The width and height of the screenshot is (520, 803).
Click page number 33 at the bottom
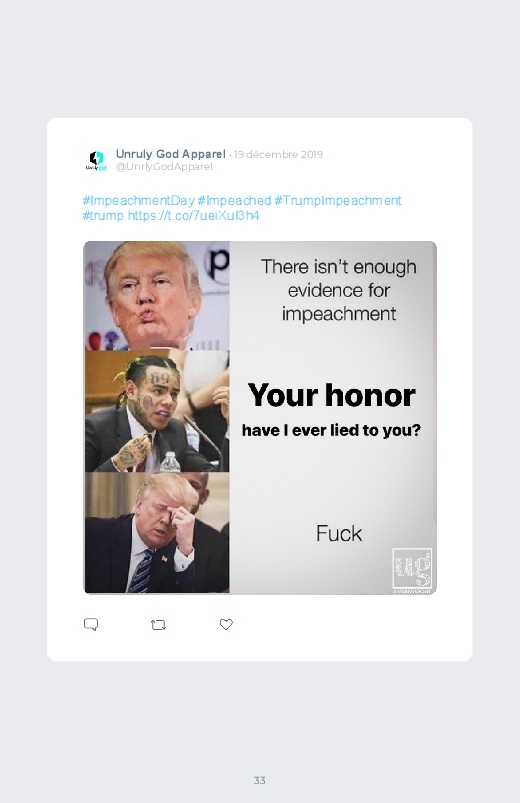[260, 780]
